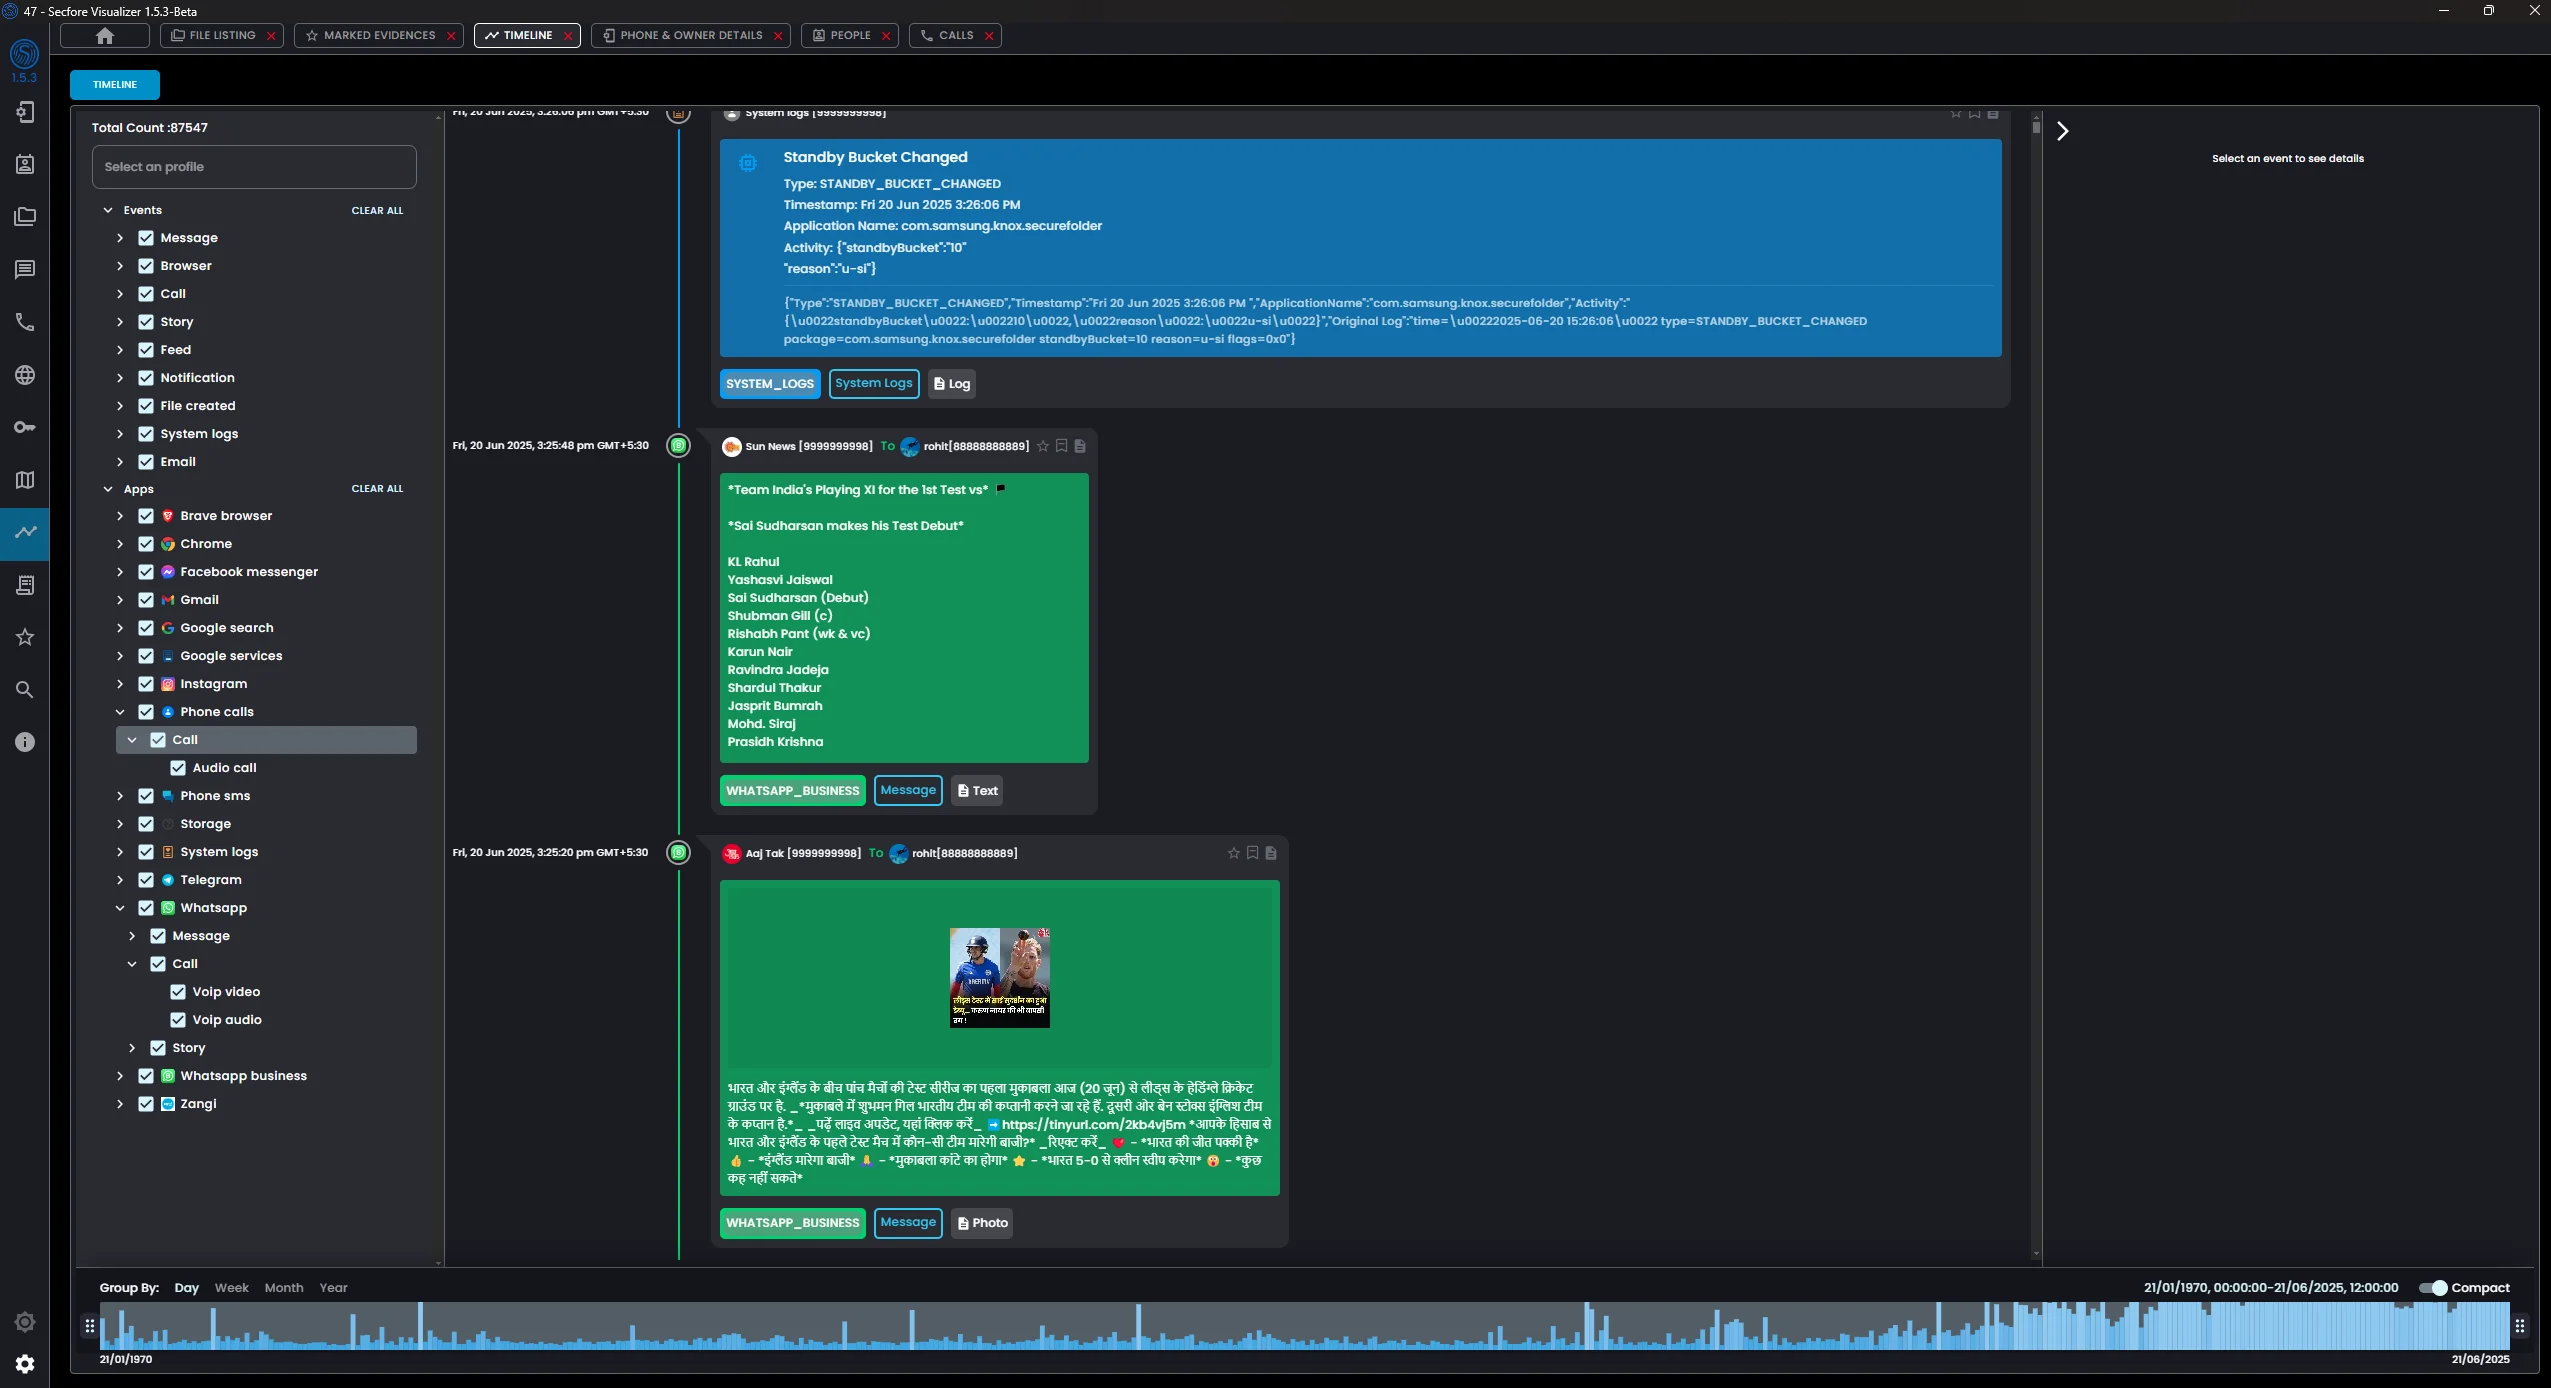Group timeline by Month
Screen dimensions: 2551x1388
point(283,1288)
